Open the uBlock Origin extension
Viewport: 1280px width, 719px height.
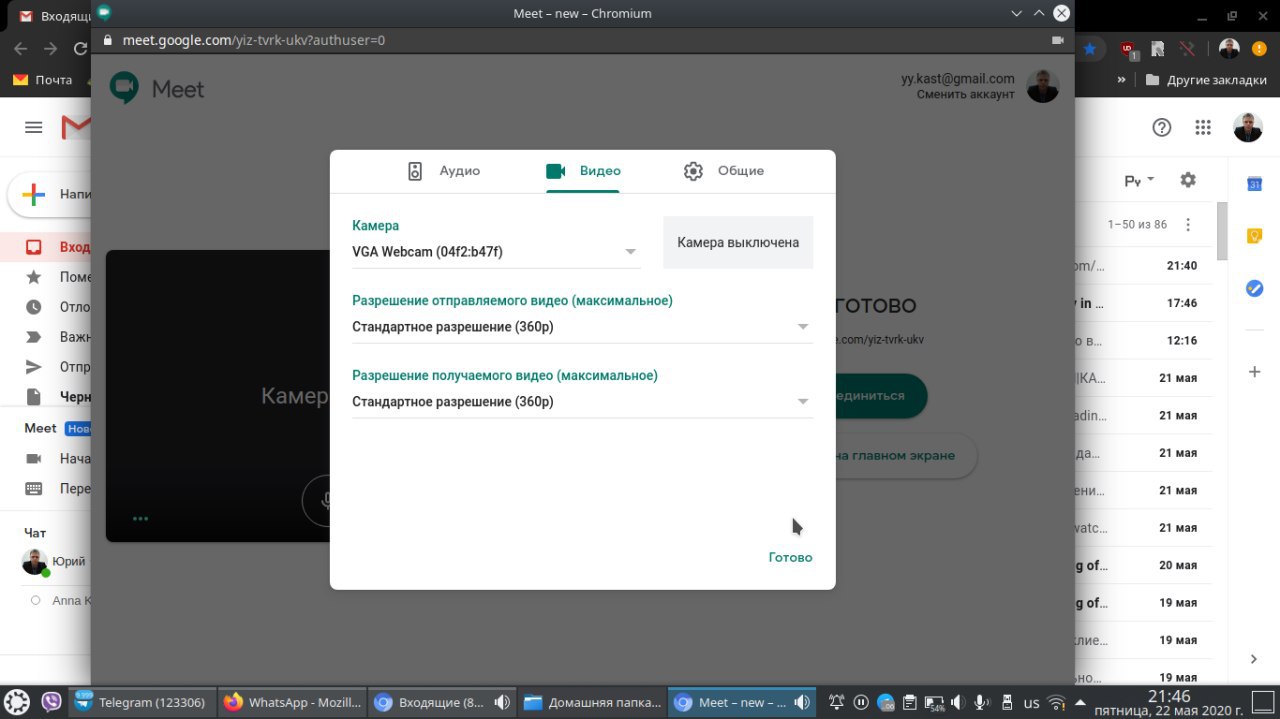tap(1128, 48)
